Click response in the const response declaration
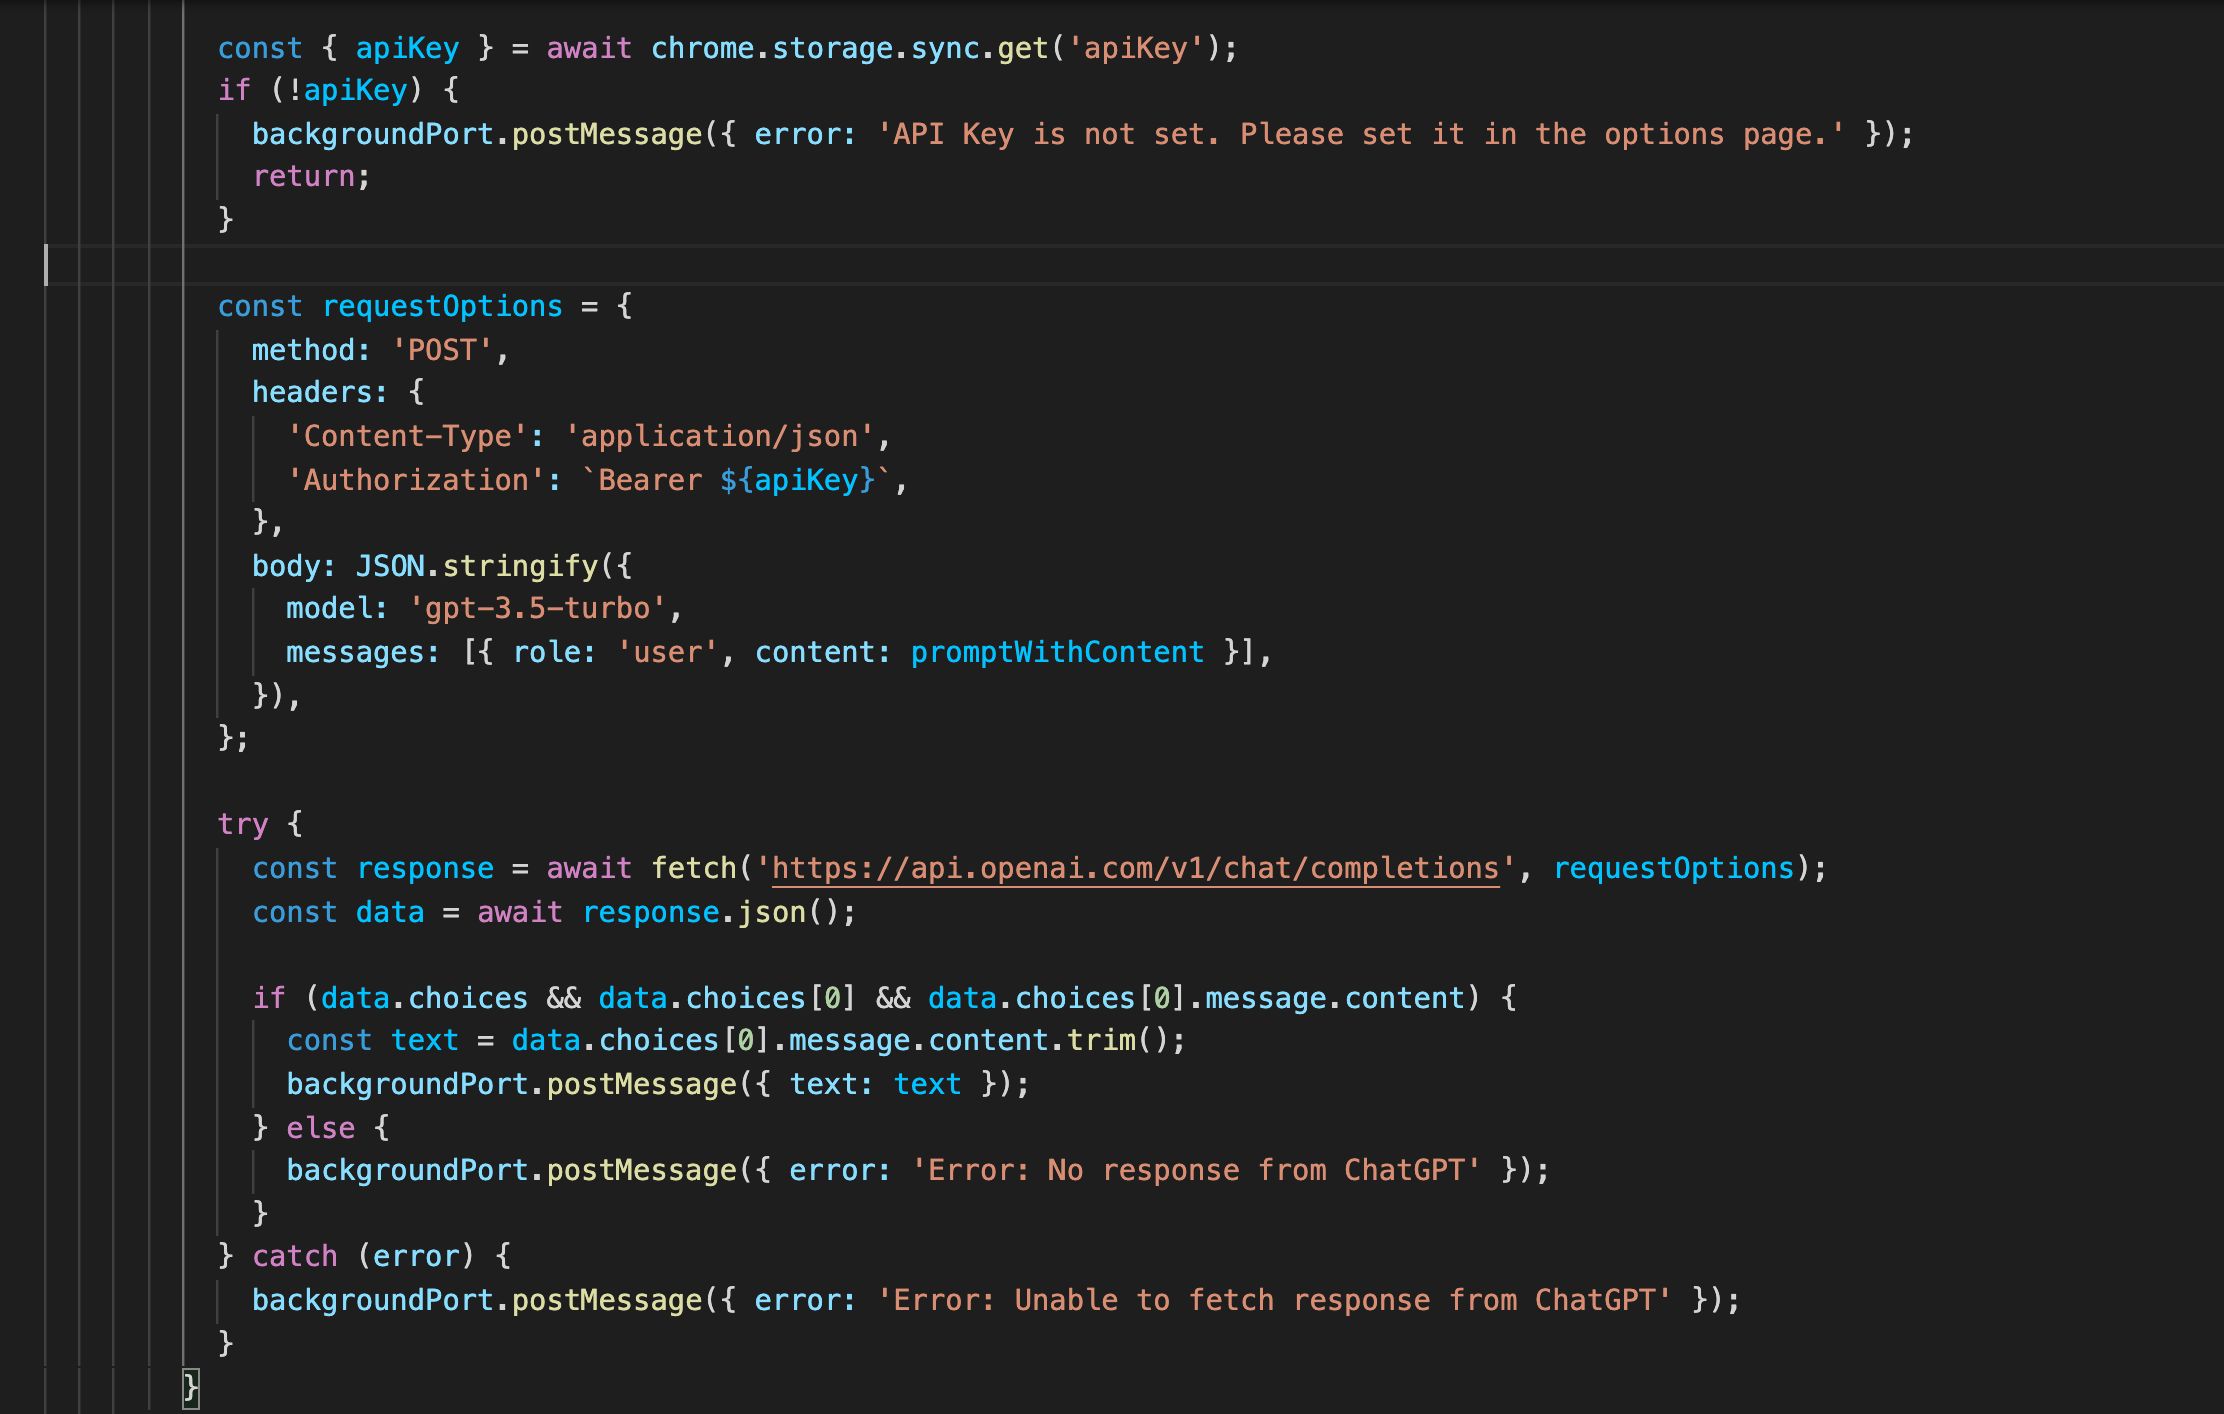 (x=425, y=868)
